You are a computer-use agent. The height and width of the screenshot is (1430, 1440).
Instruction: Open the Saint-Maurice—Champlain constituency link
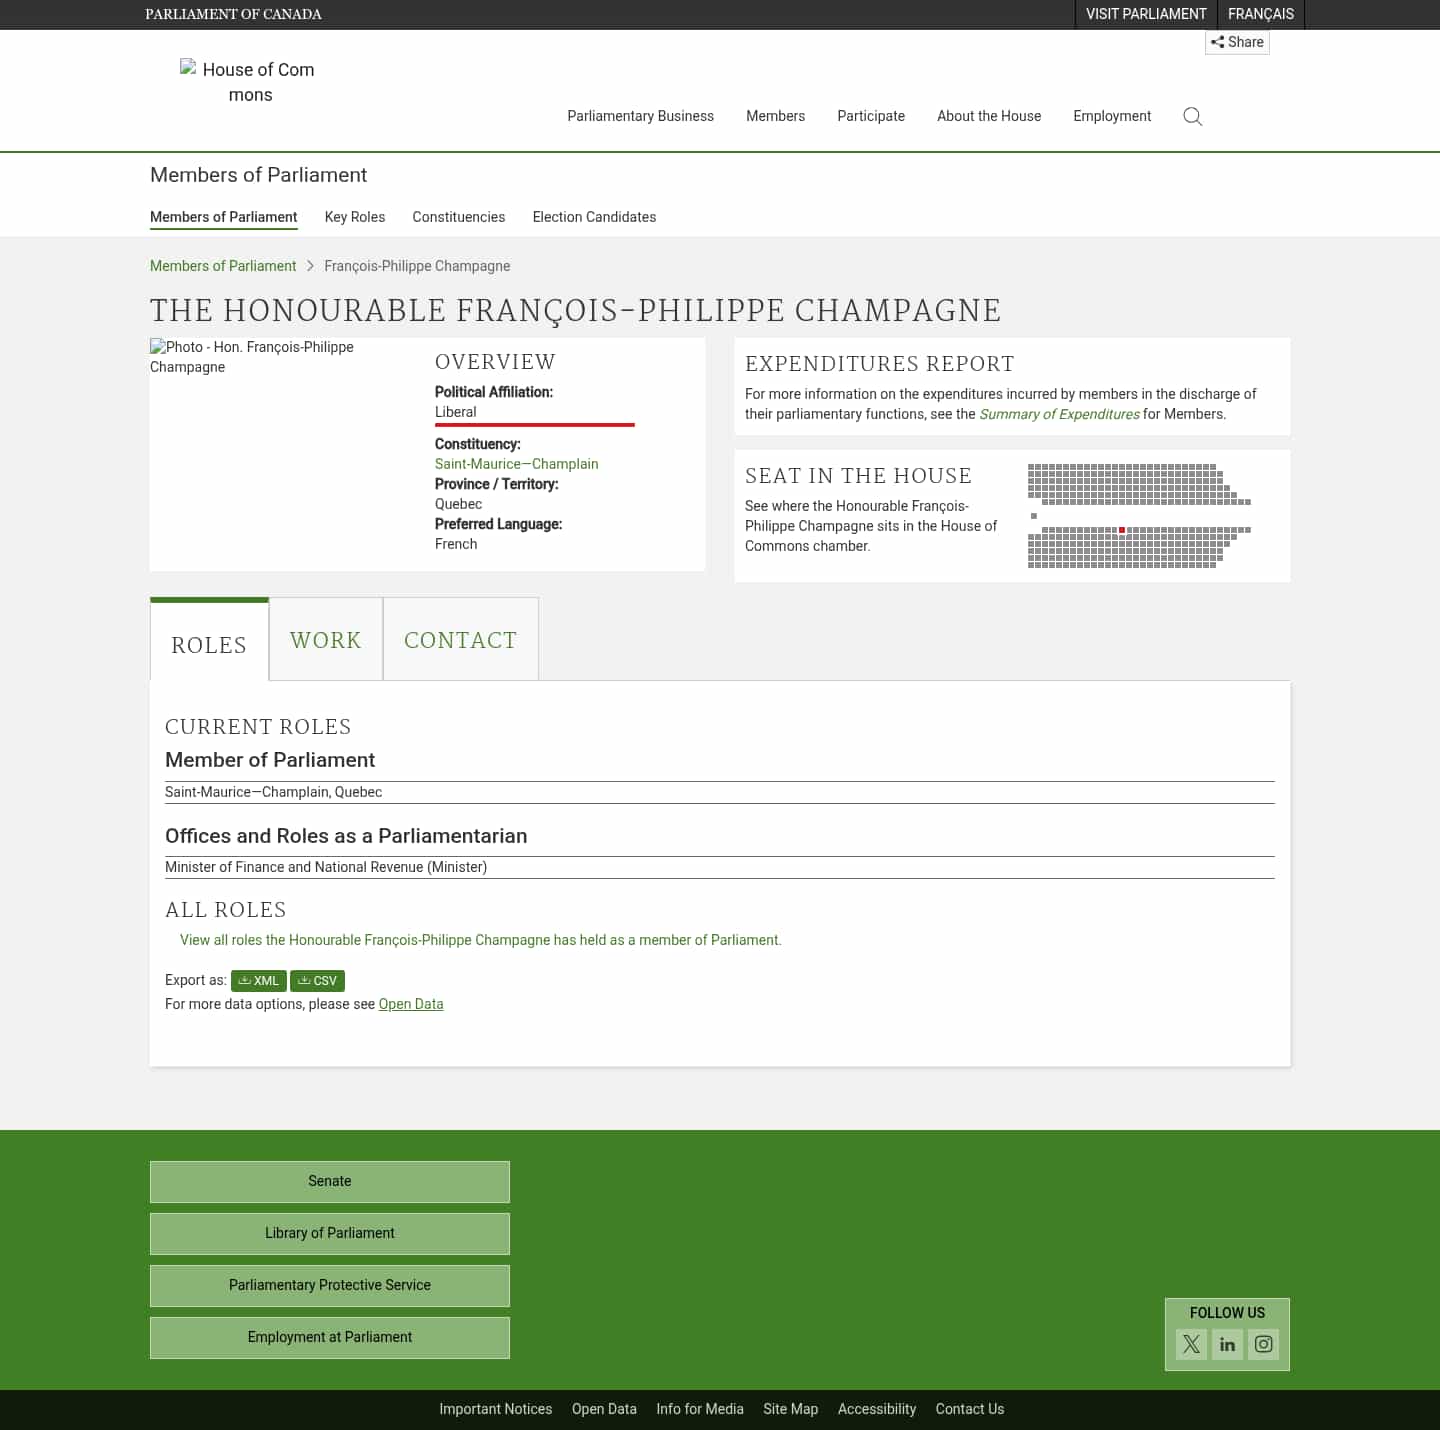point(516,463)
